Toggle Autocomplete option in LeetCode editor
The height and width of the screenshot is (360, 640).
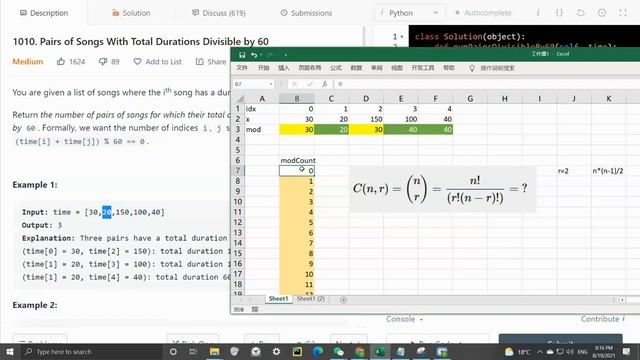tap(483, 13)
